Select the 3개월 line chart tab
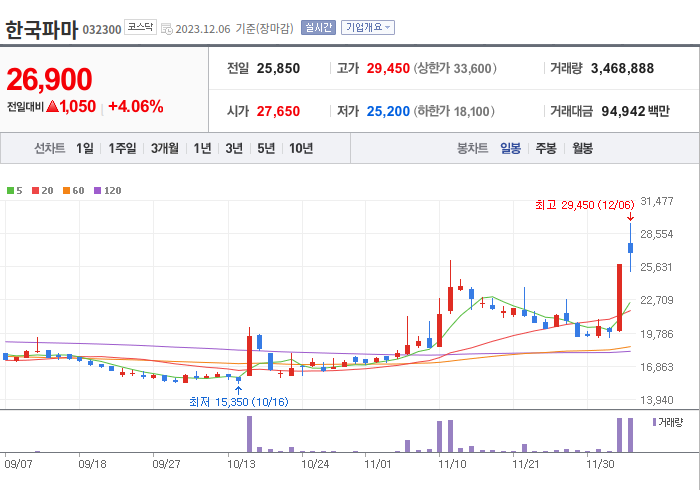 coord(165,148)
